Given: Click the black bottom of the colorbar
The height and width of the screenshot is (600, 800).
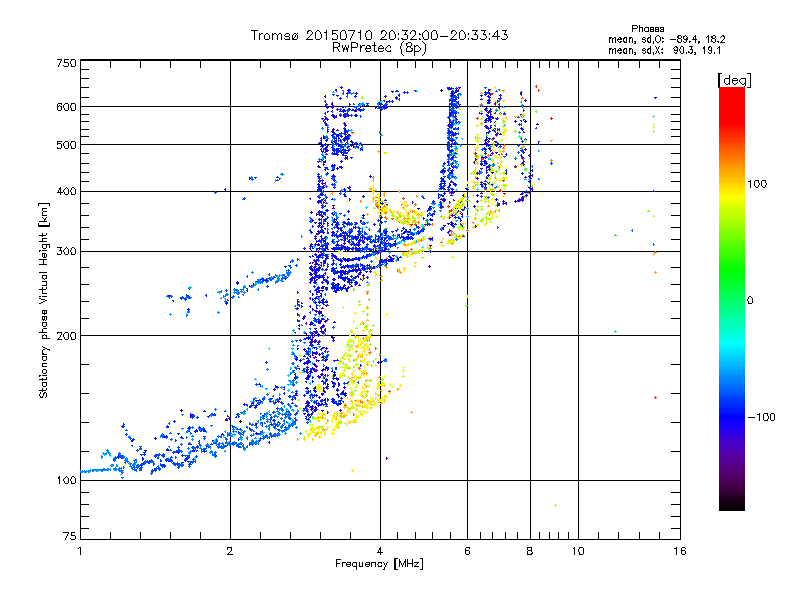Looking at the screenshot, I should click(x=732, y=503).
